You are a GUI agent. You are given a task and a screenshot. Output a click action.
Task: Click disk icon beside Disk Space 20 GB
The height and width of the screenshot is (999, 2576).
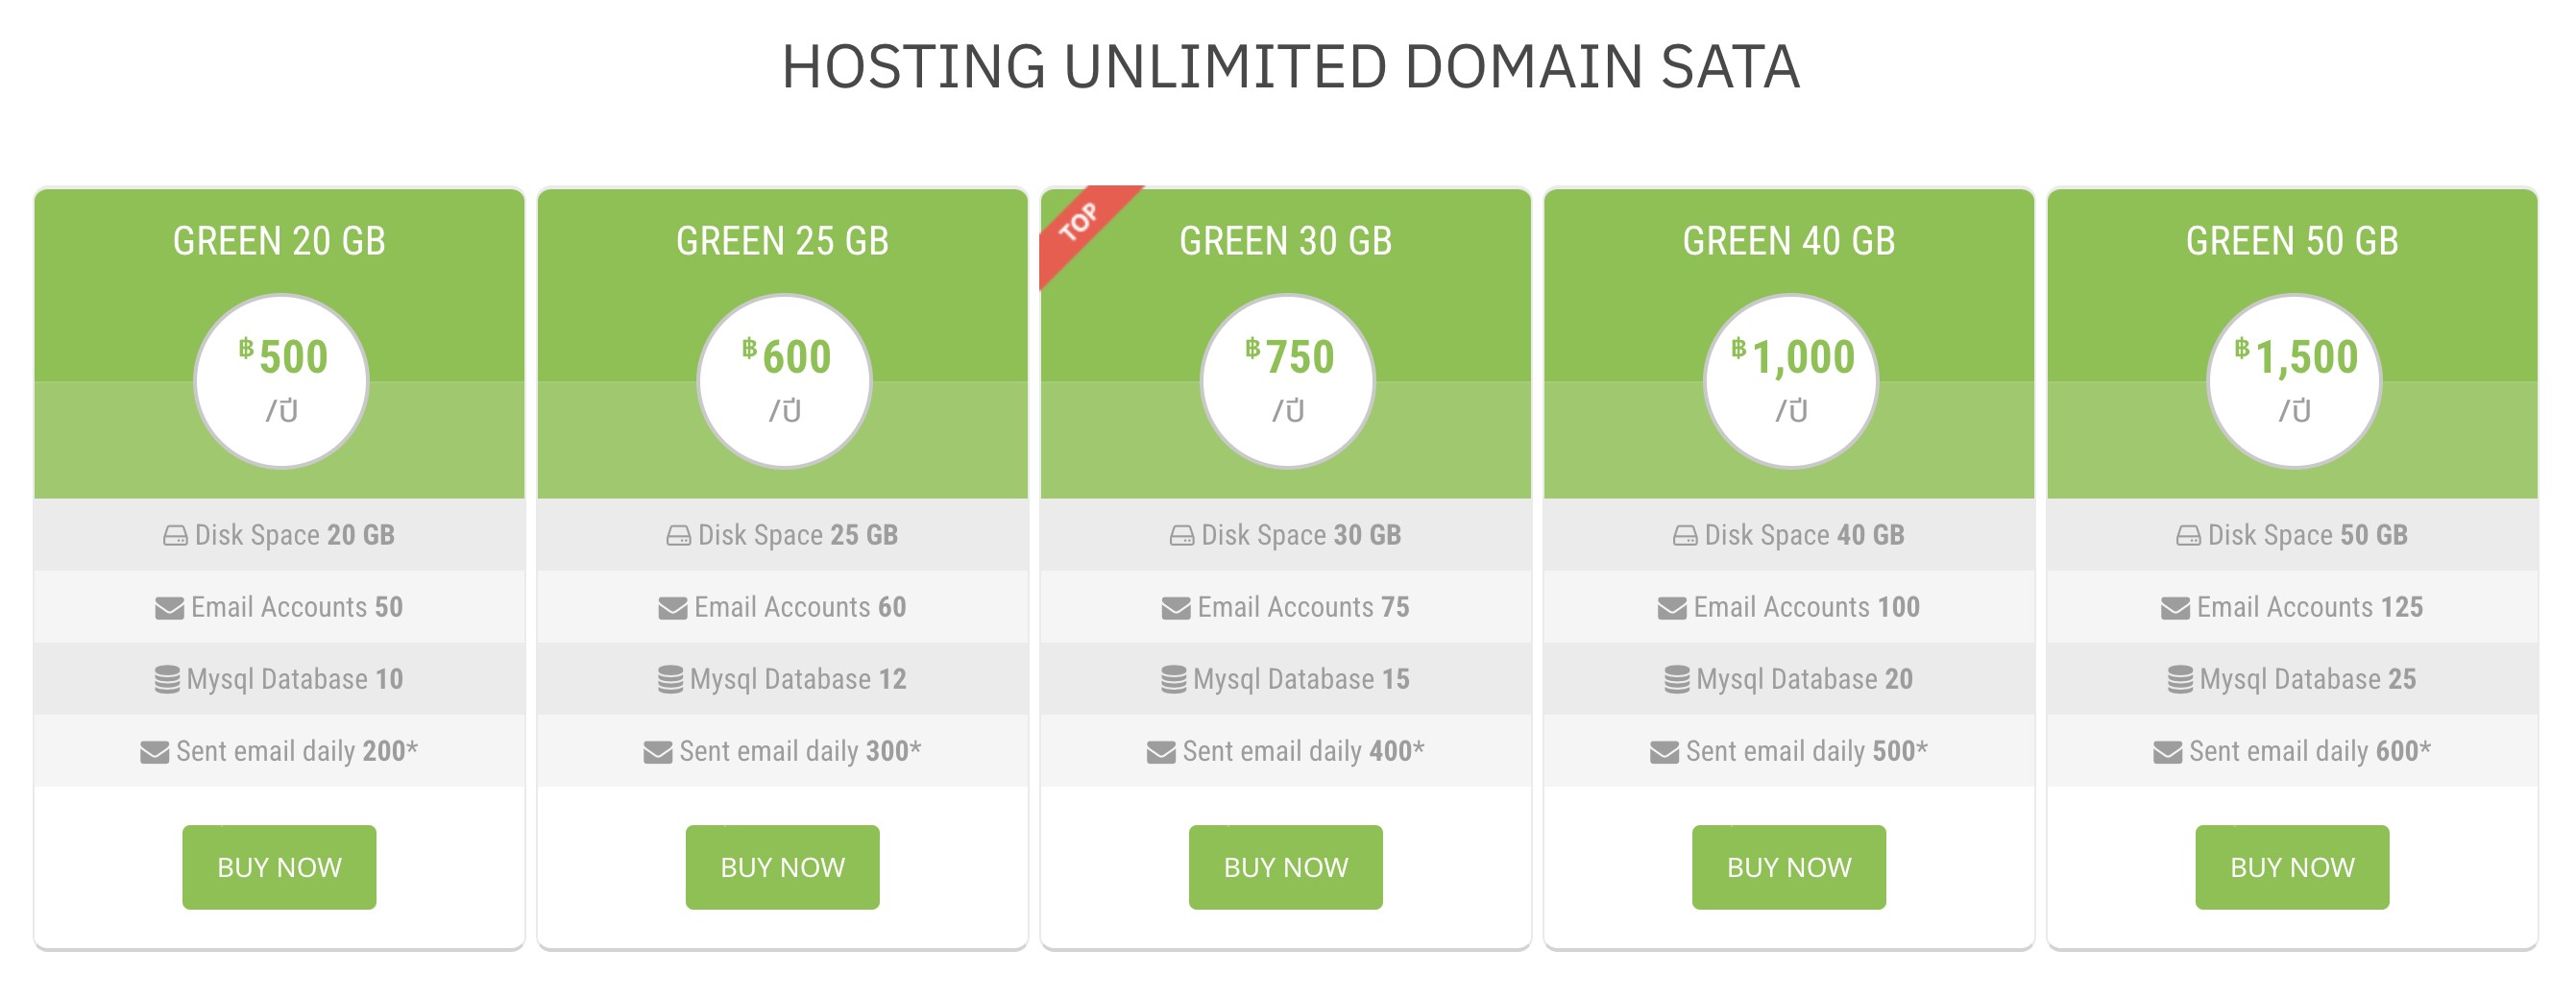(175, 536)
